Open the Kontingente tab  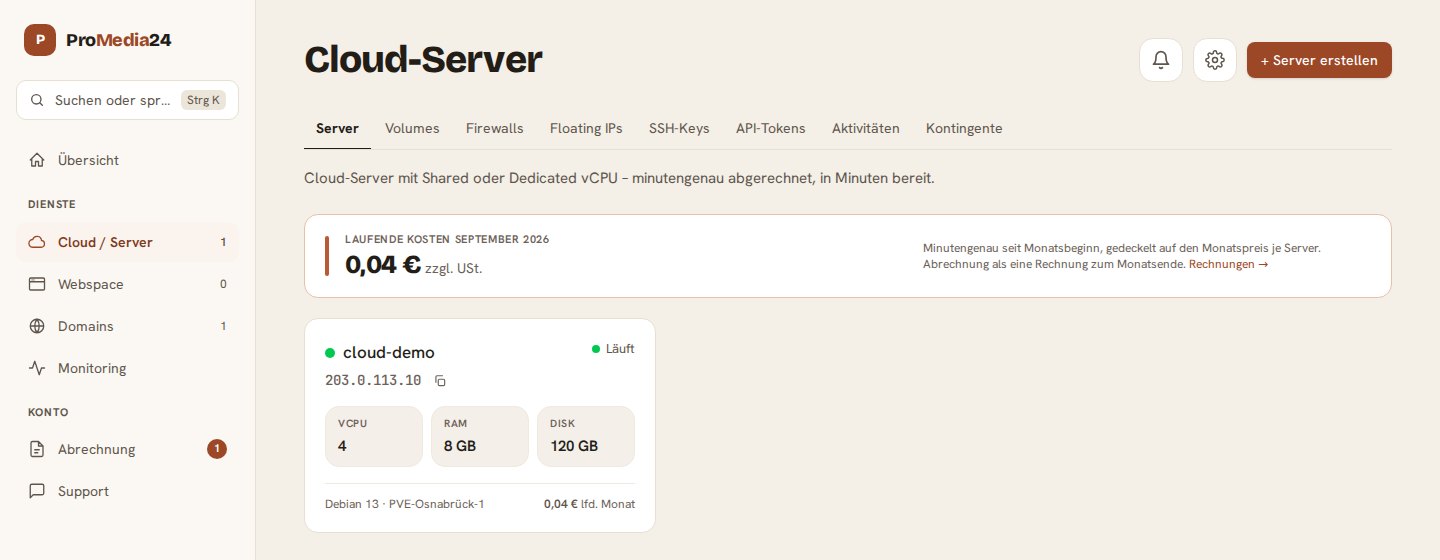[964, 128]
